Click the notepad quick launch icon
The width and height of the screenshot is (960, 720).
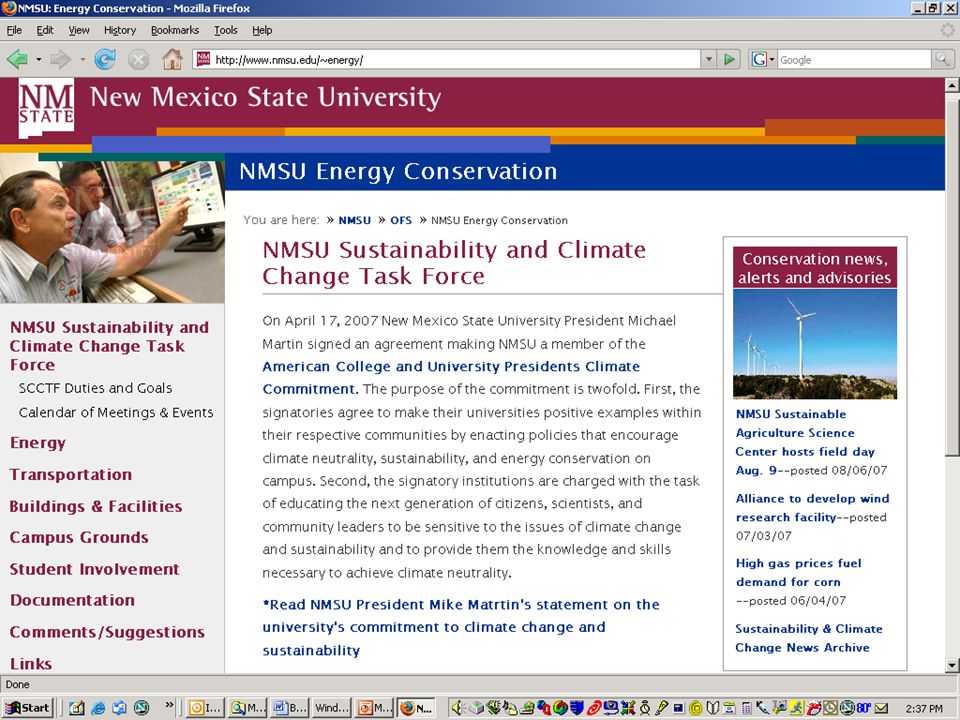point(77,708)
